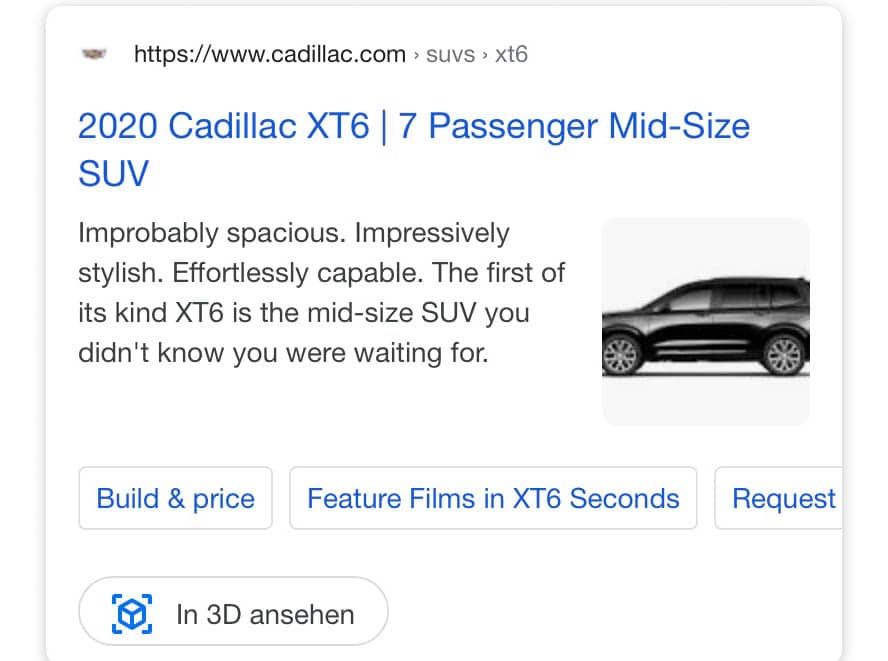Open 'Feature Films in XT6 Seconds' chip
Screen dimensions: 888x661
493,498
